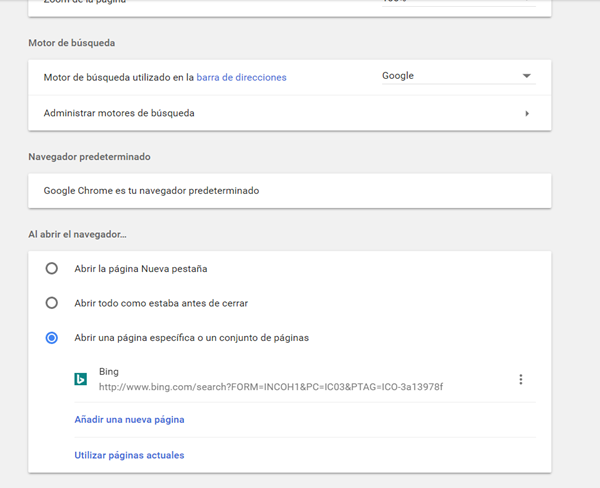Screen dimensions: 600x488
Task: Follow the 'barra de direcciones' link
Action: click(x=241, y=77)
